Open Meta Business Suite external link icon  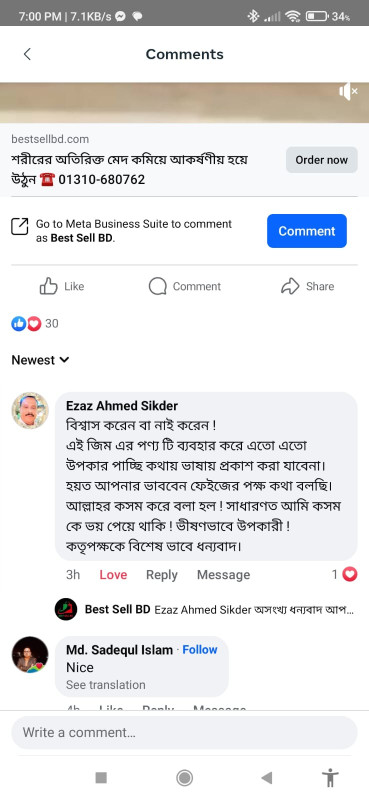pos(20,227)
